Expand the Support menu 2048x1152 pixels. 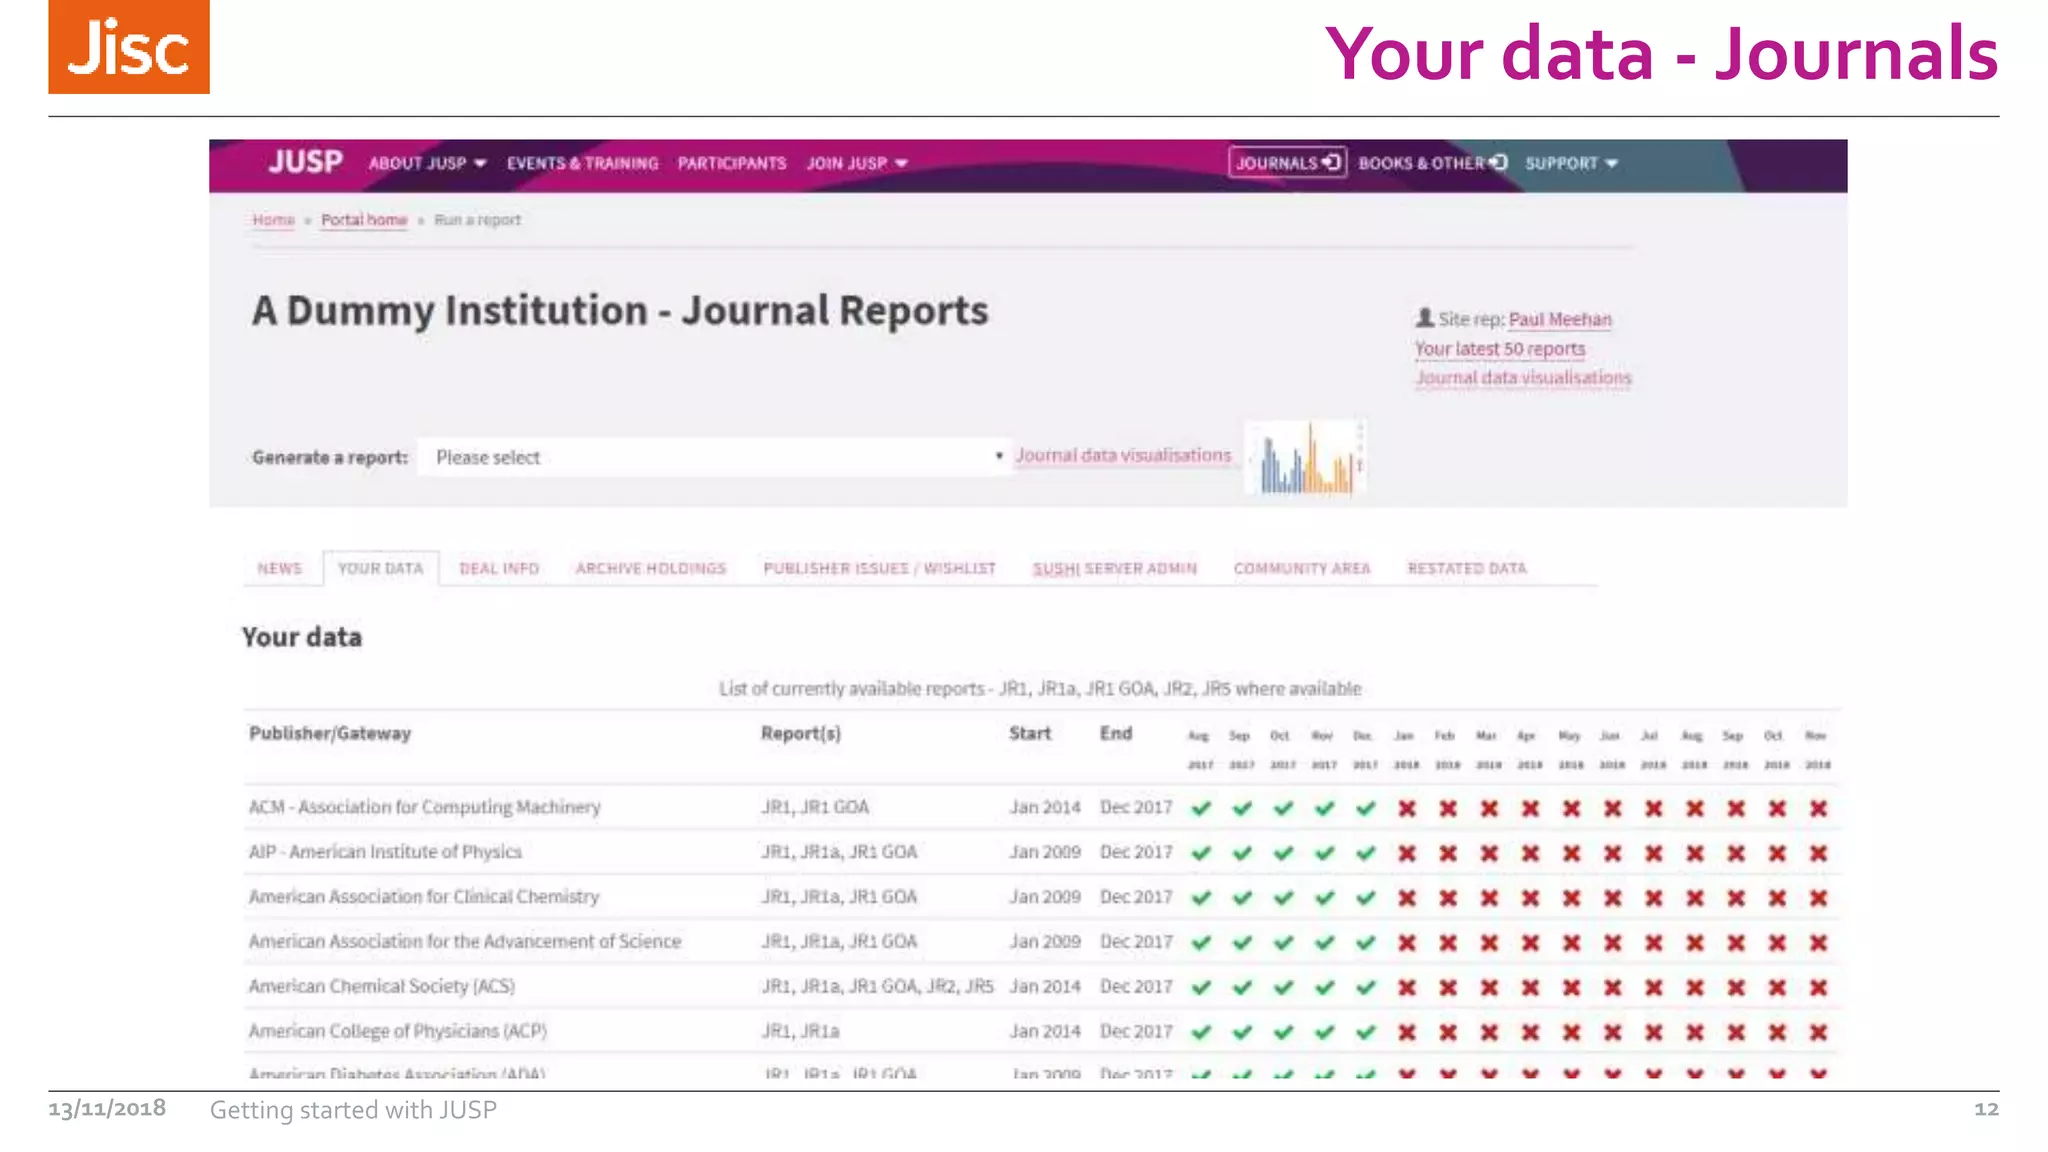tap(1571, 163)
